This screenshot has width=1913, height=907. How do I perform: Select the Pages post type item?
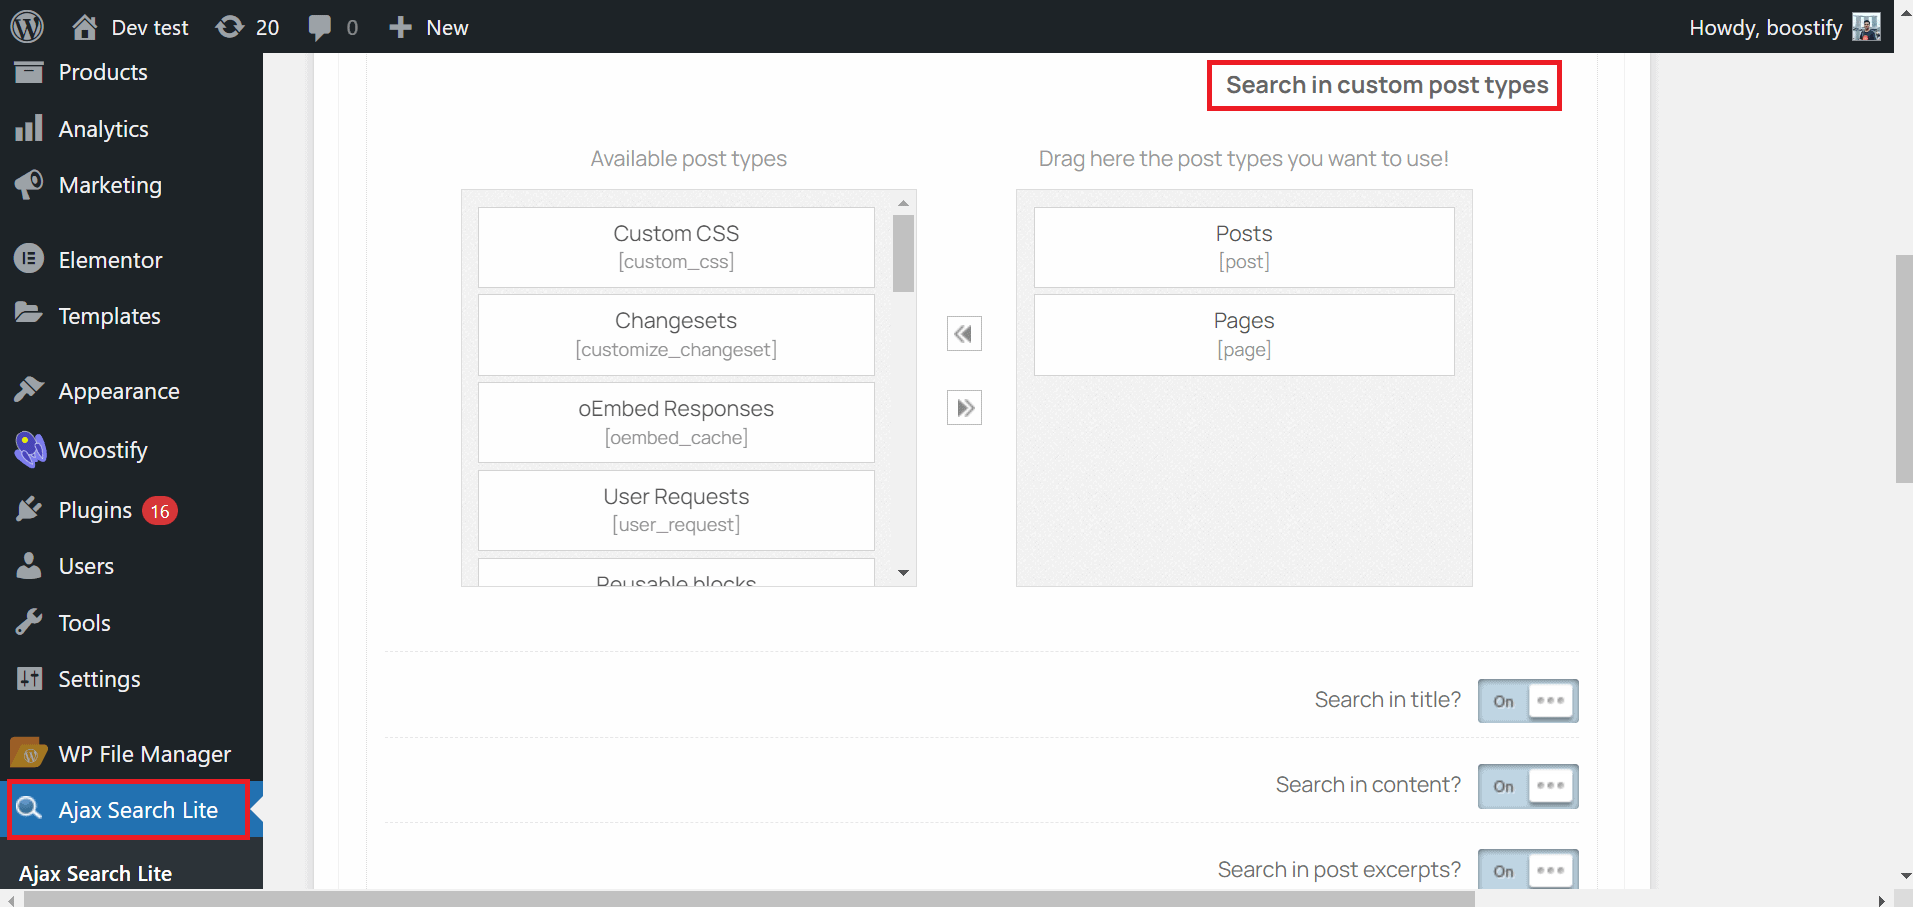(x=1244, y=335)
